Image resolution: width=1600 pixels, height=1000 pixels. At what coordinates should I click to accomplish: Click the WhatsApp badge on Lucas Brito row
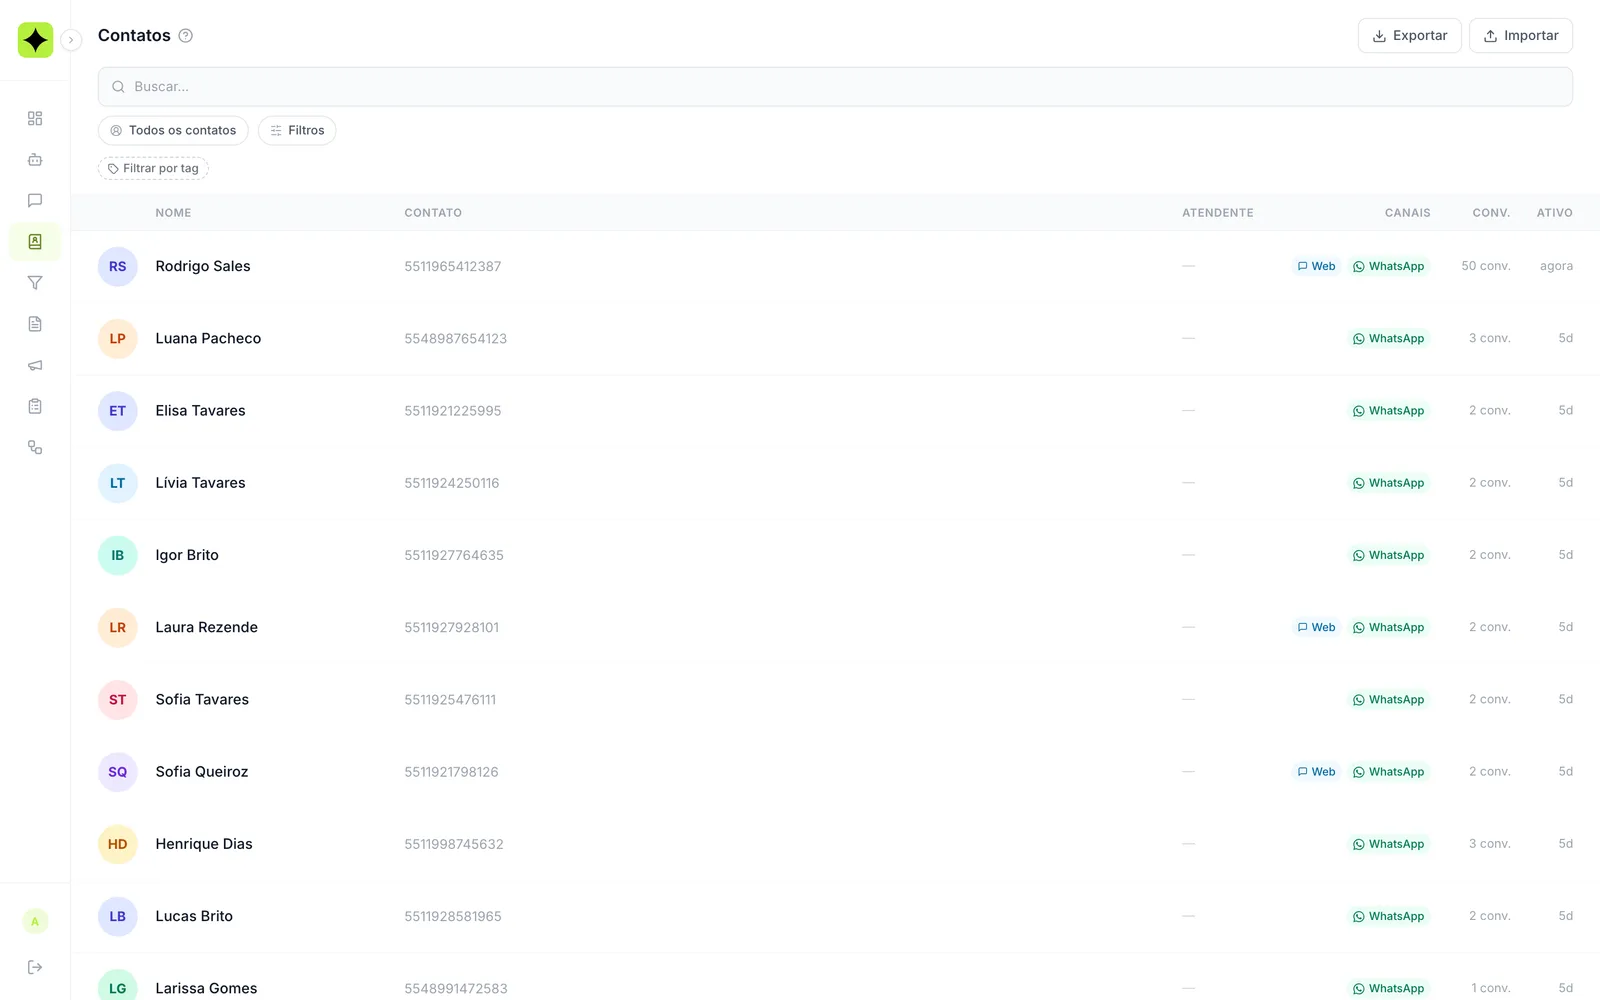(1388, 917)
